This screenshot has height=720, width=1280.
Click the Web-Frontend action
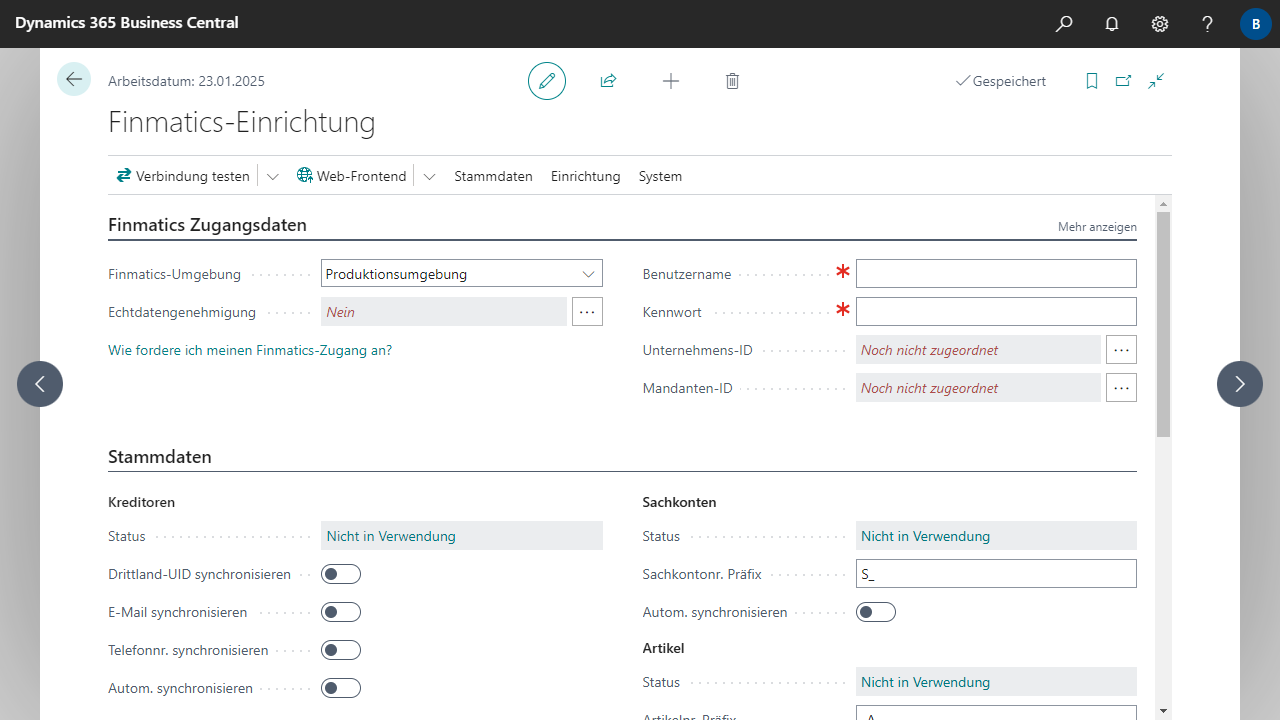pos(352,176)
